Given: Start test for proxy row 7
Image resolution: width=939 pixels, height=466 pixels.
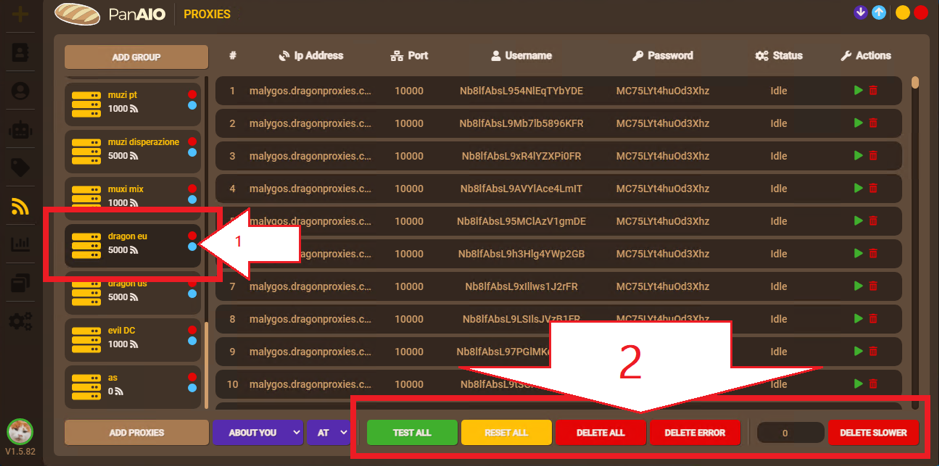Looking at the screenshot, I should (x=859, y=286).
